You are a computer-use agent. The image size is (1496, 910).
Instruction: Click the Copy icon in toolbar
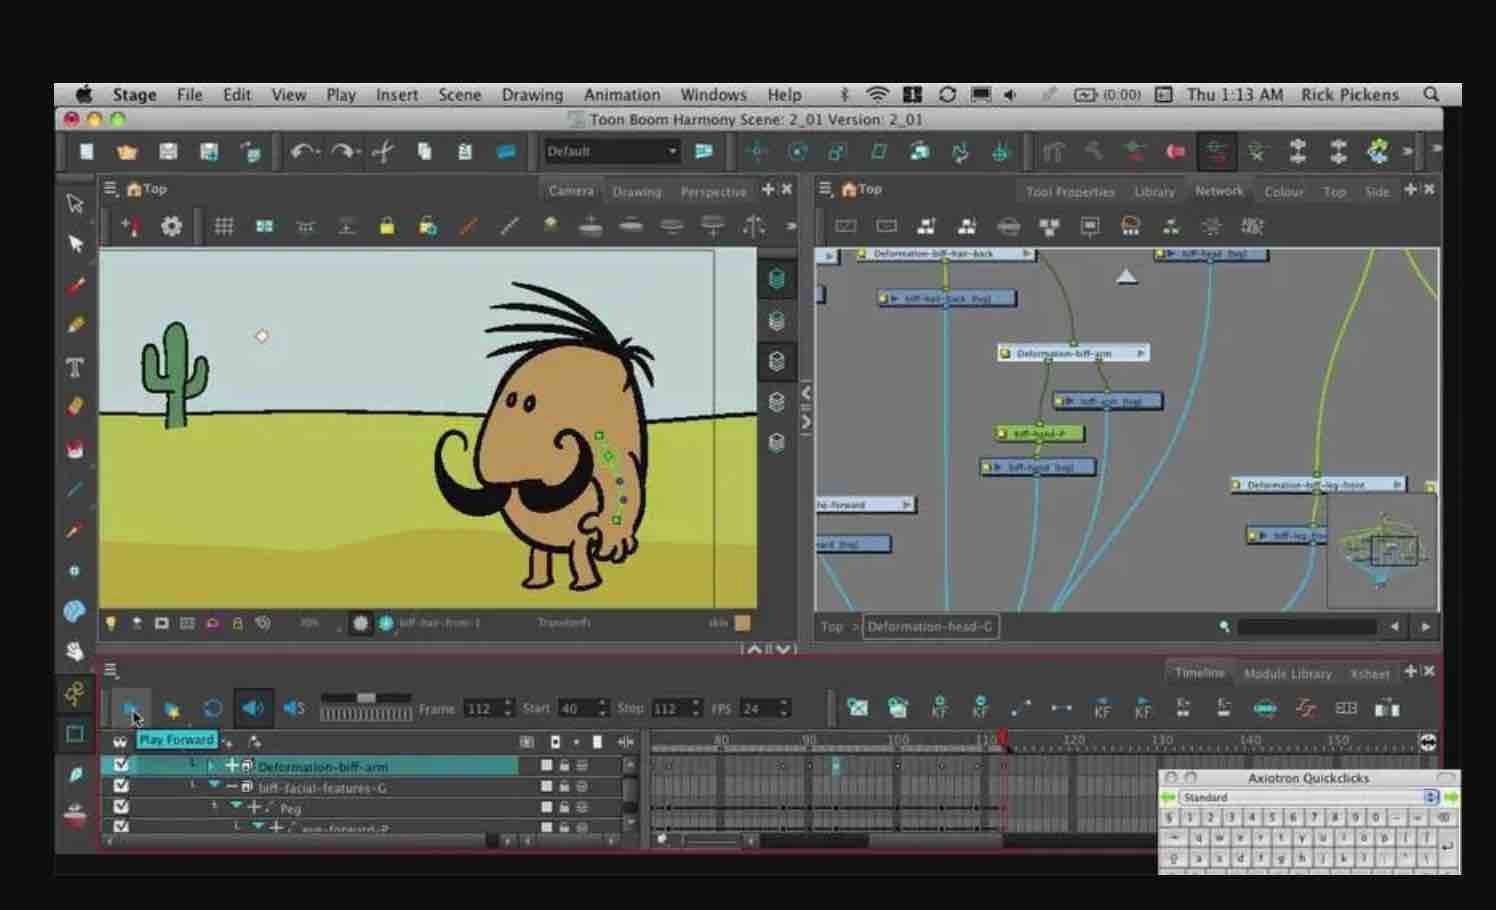[425, 151]
